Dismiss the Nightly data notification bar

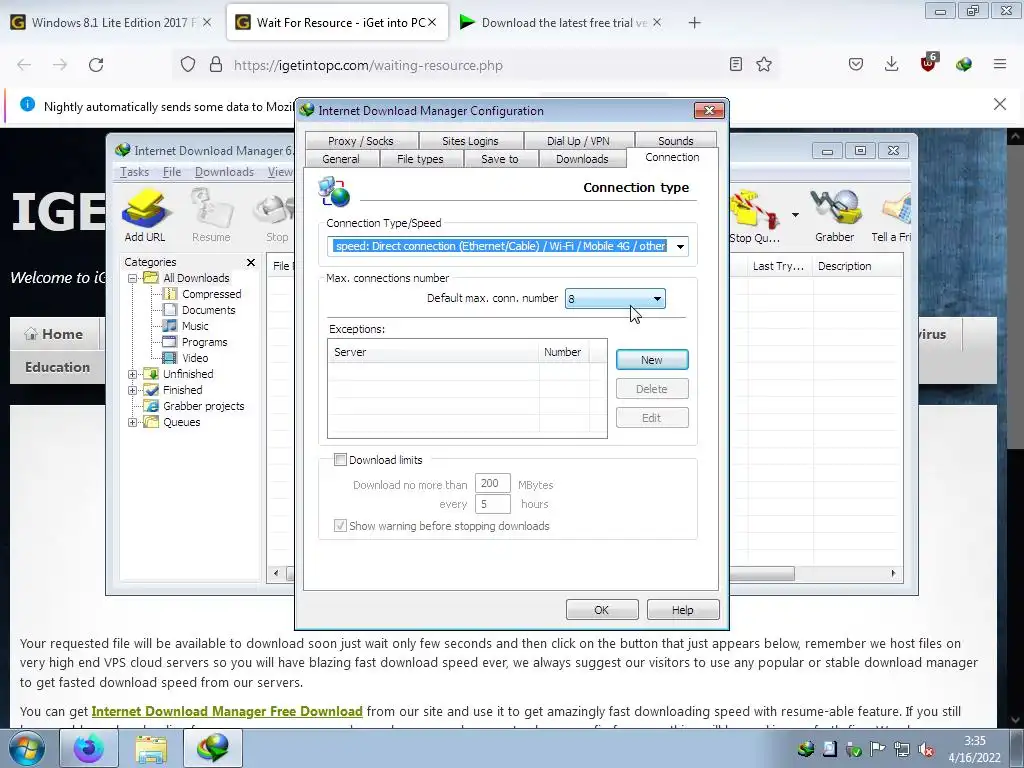(1000, 104)
